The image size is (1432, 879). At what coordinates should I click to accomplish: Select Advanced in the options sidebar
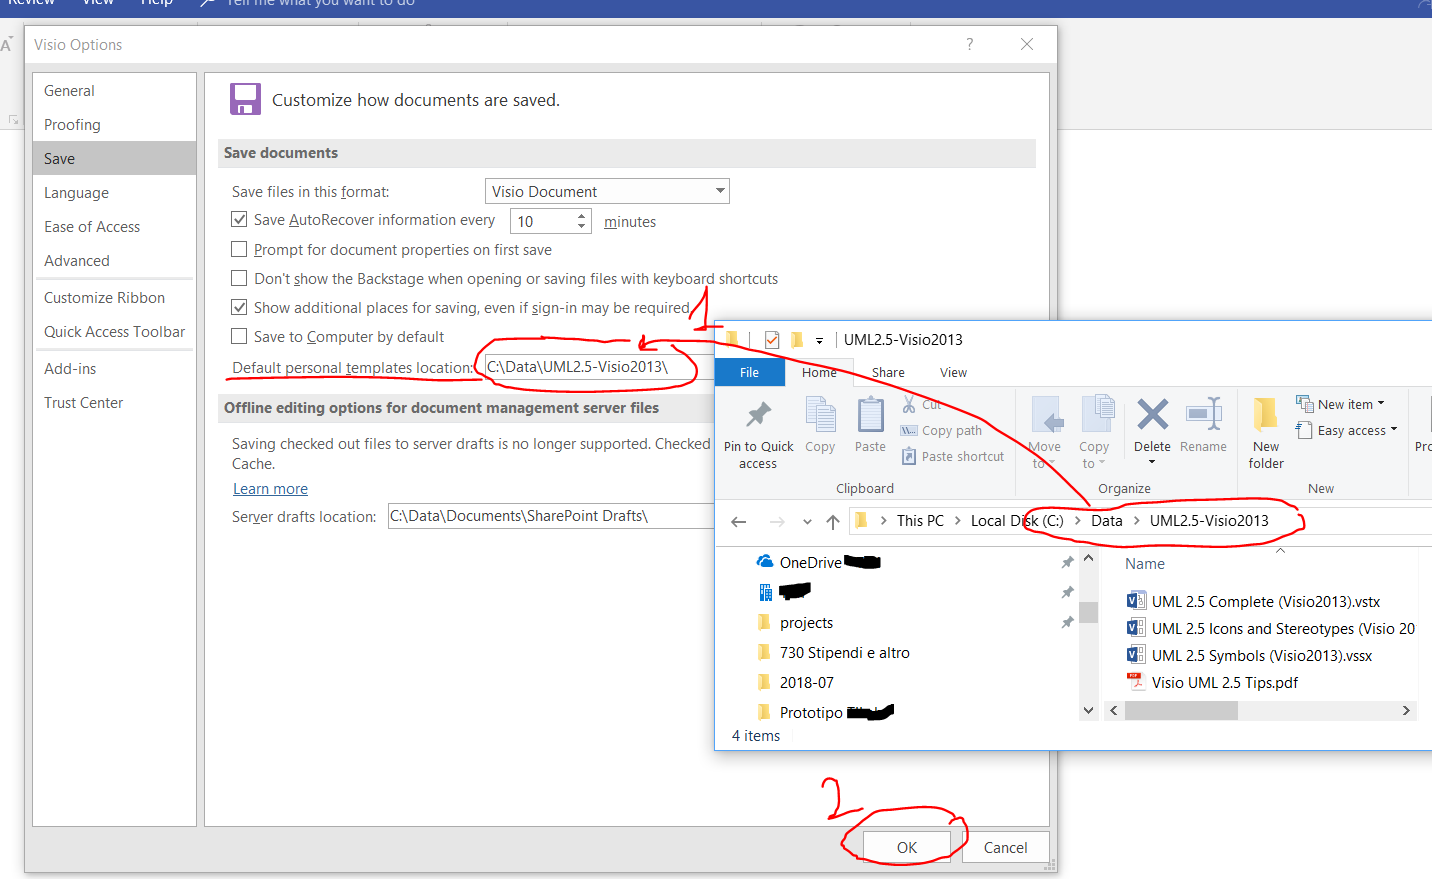[x=77, y=261]
